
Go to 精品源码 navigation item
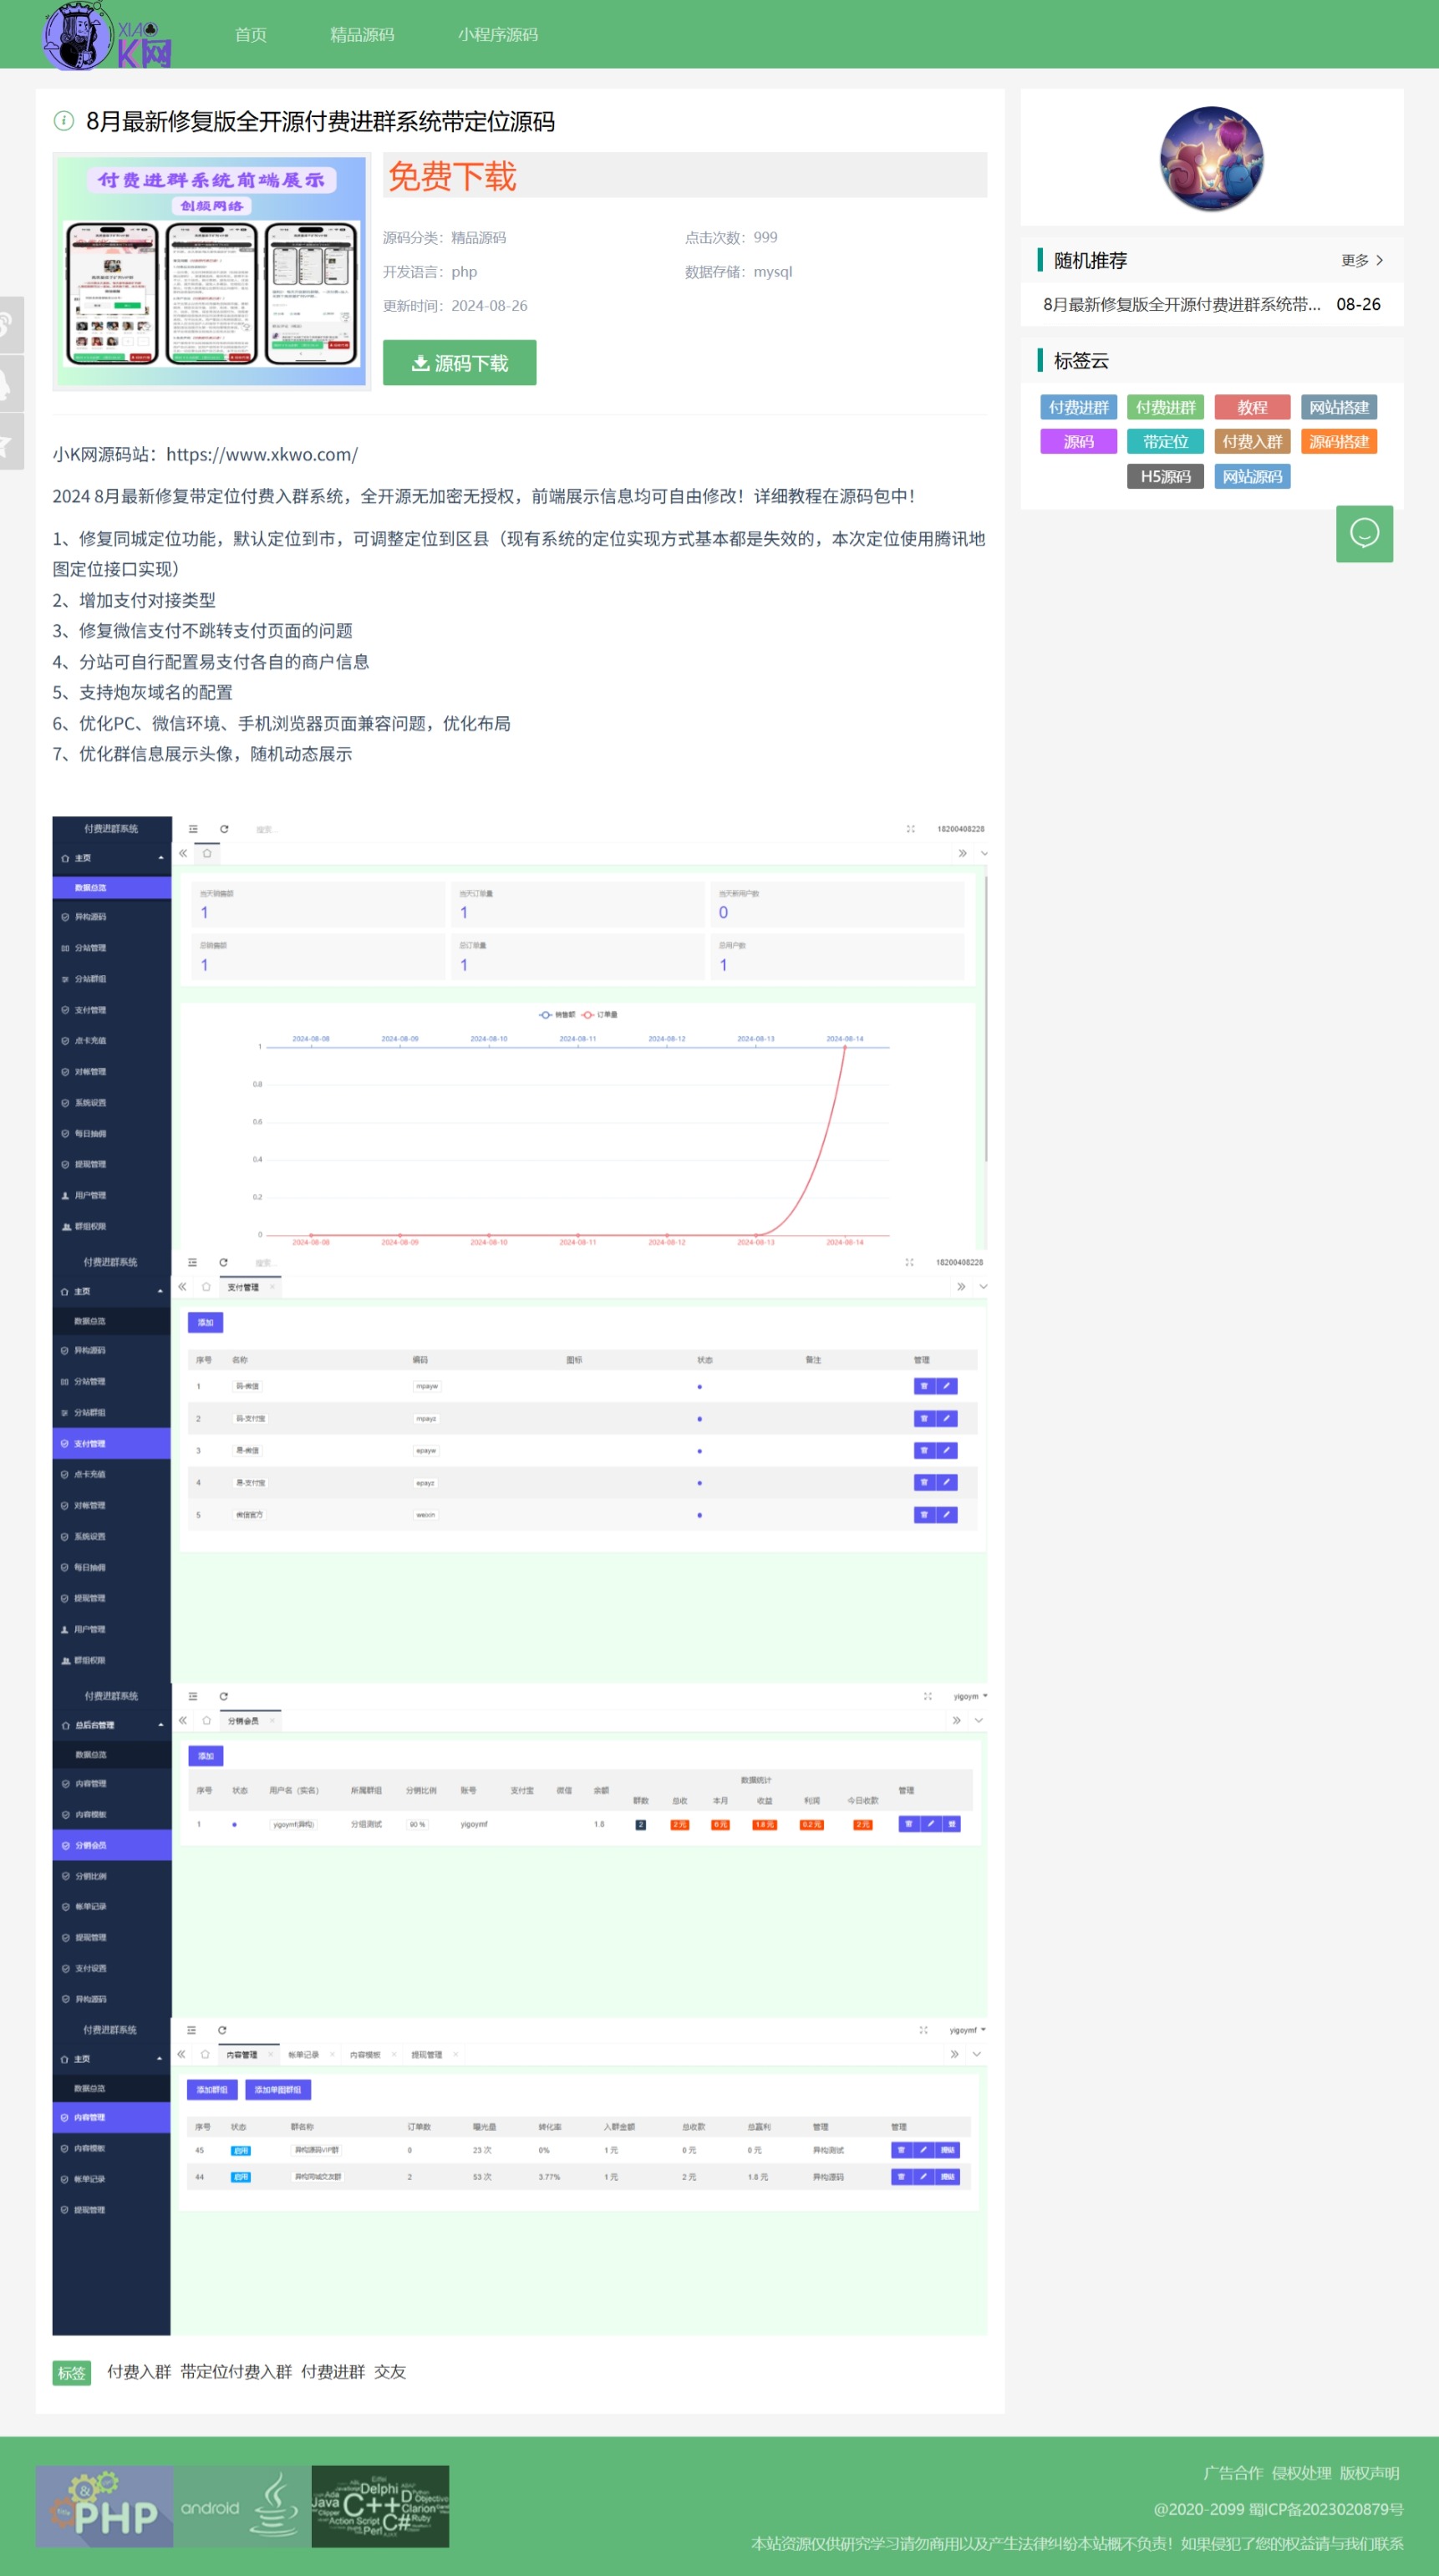[362, 35]
